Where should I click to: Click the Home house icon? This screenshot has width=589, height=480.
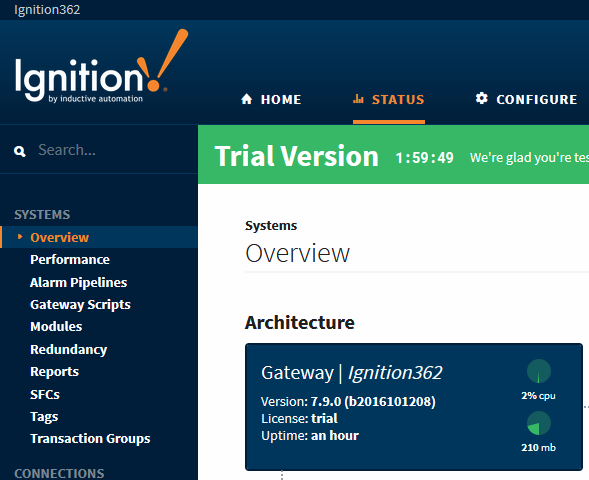click(x=247, y=99)
